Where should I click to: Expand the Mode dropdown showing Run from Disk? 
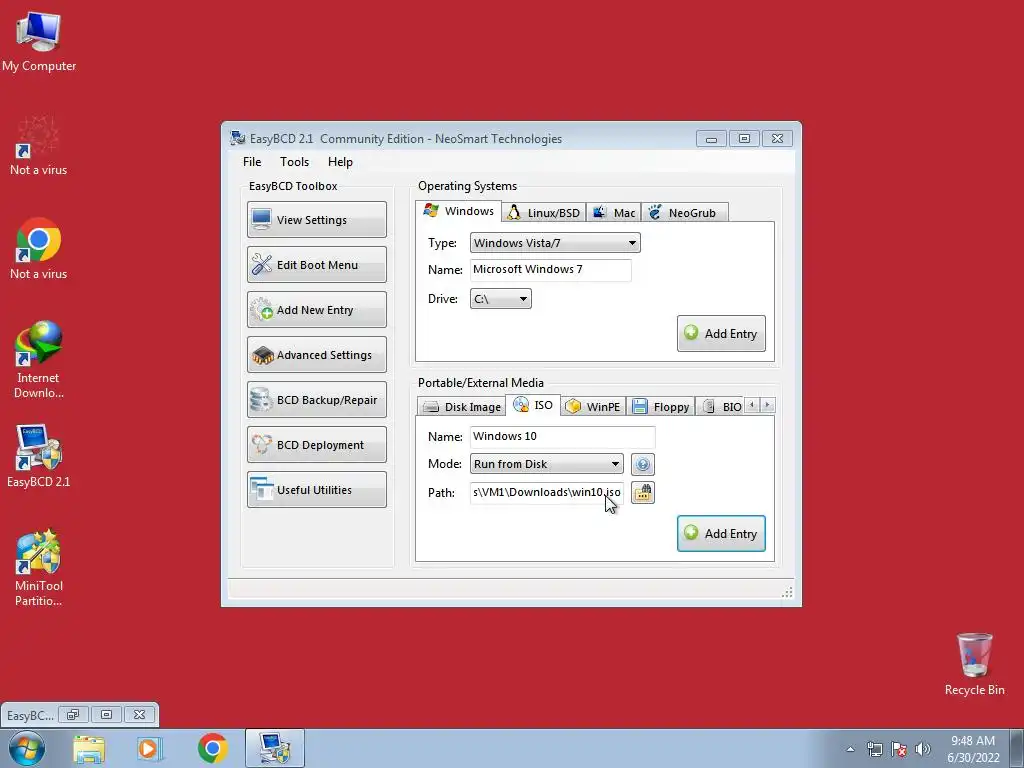[x=547, y=464]
